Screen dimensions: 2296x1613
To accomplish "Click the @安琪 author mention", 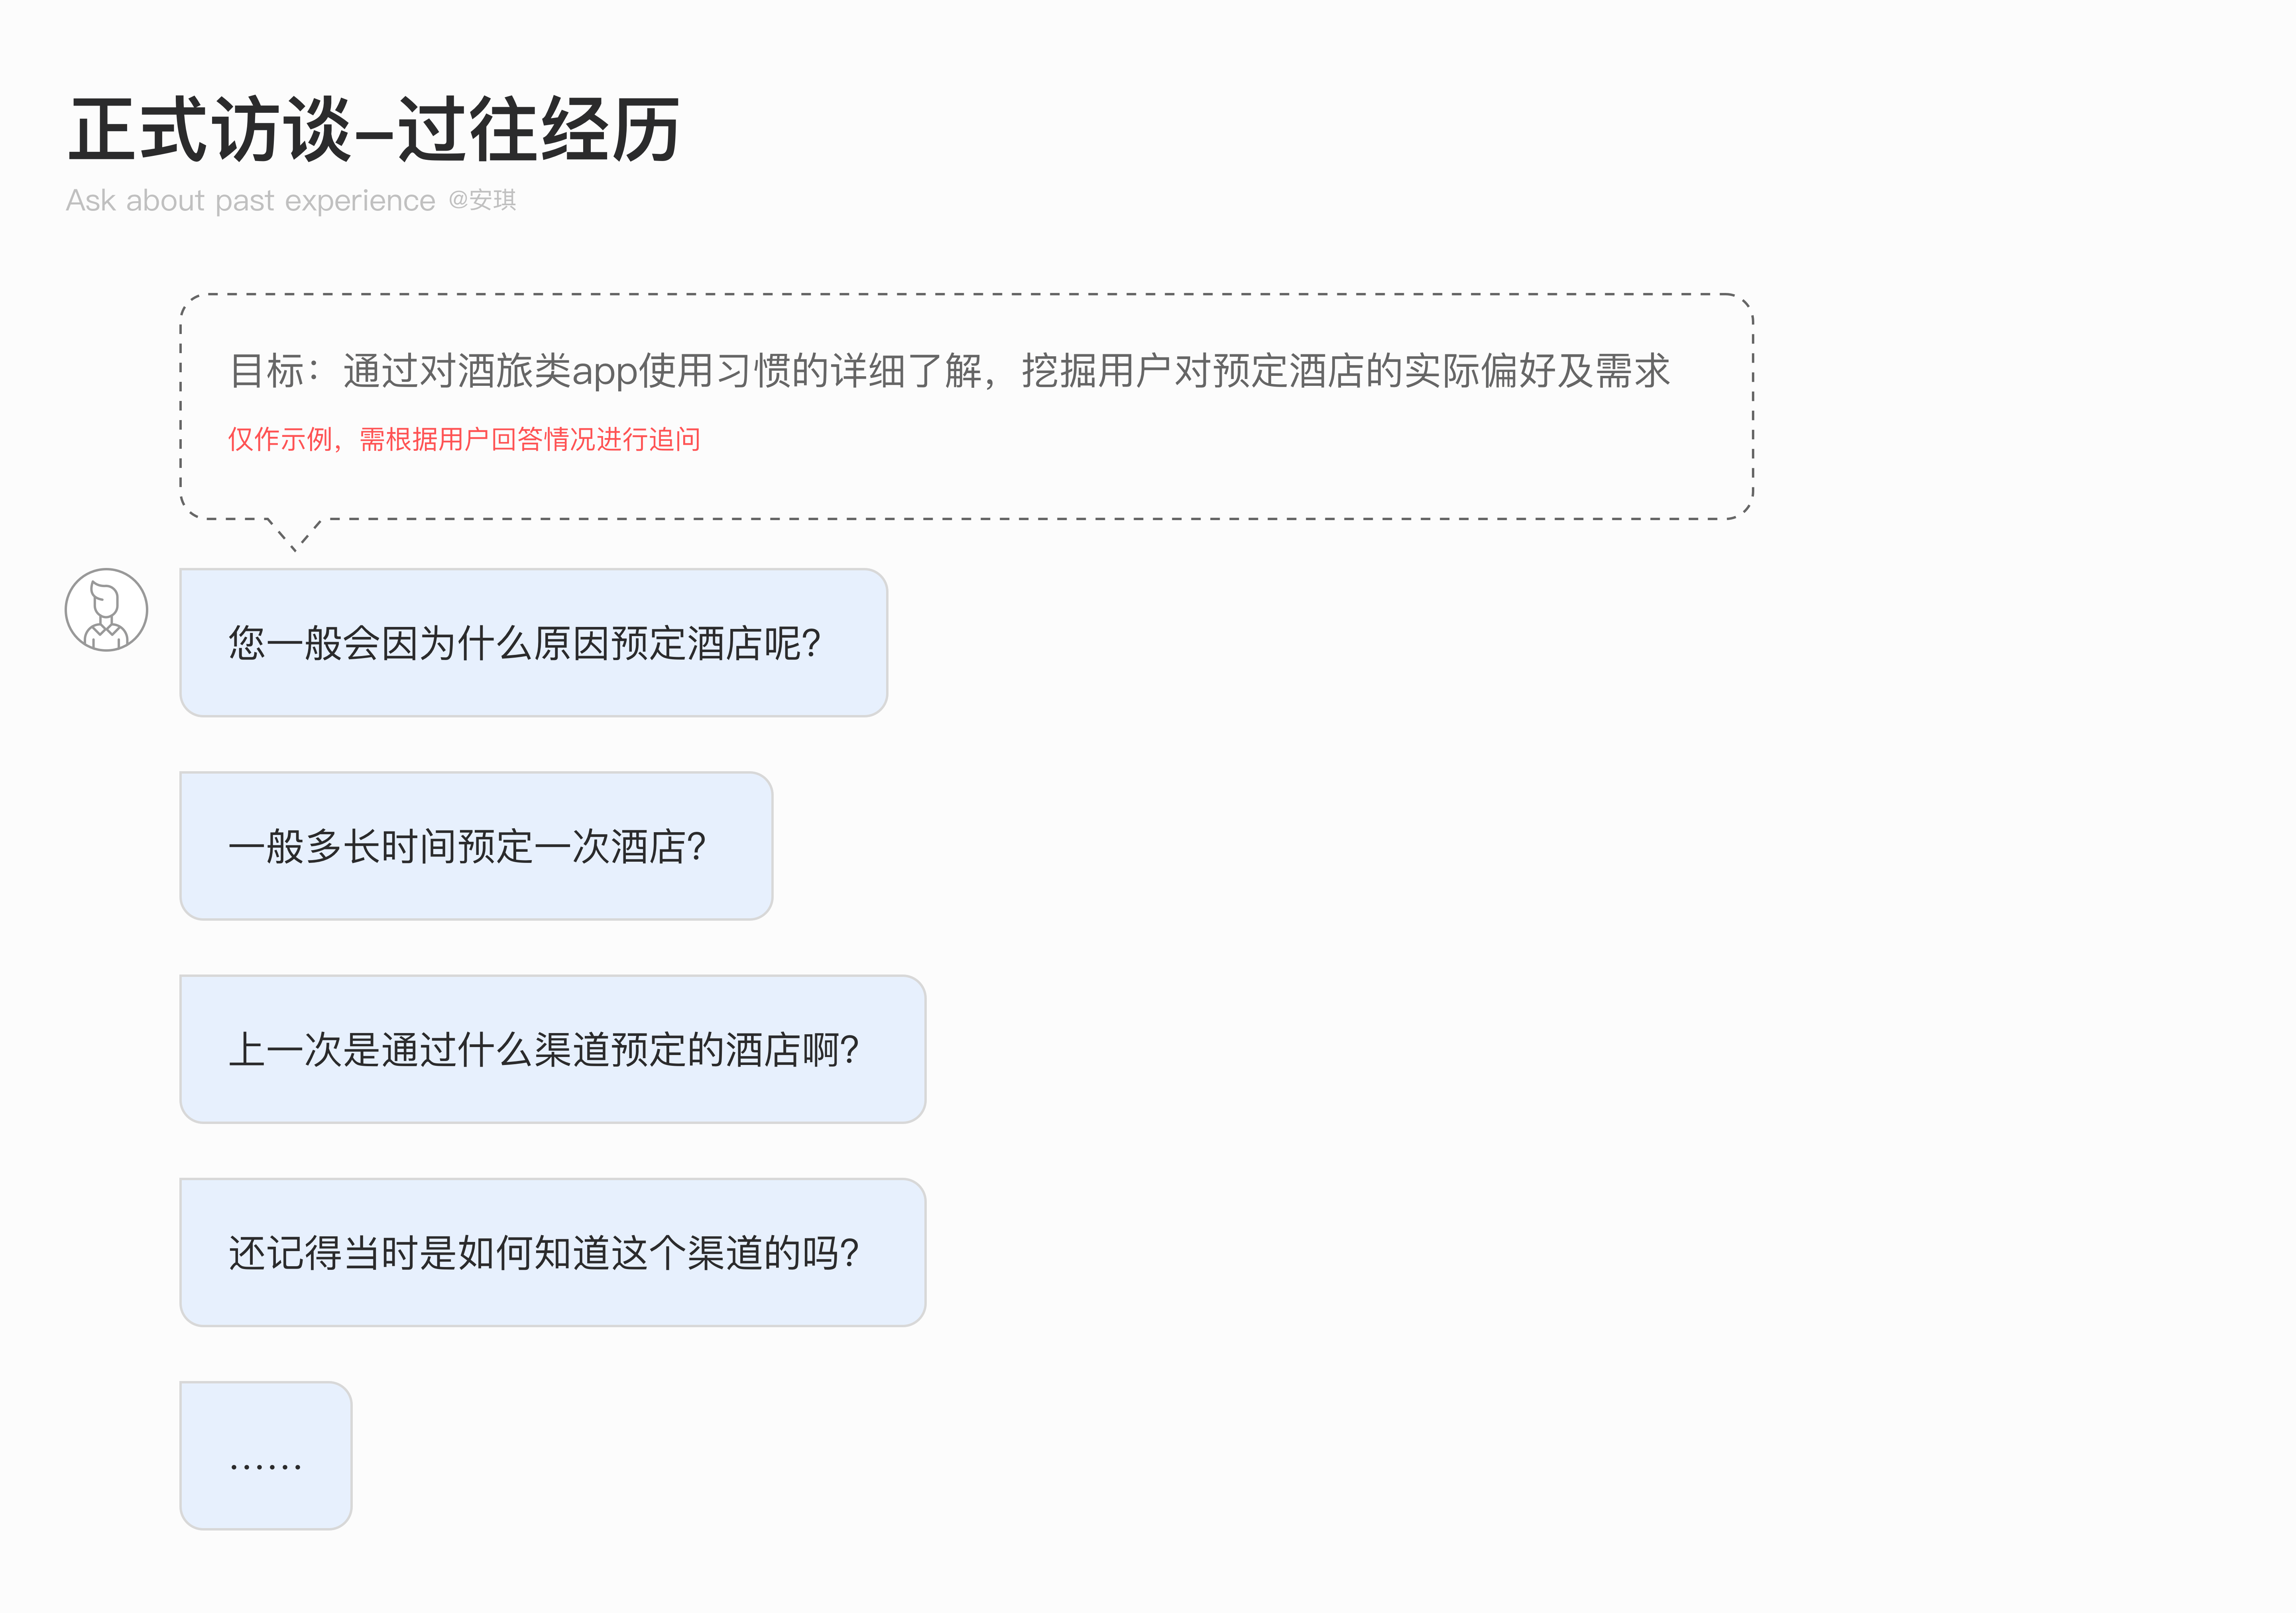I will tap(482, 200).
